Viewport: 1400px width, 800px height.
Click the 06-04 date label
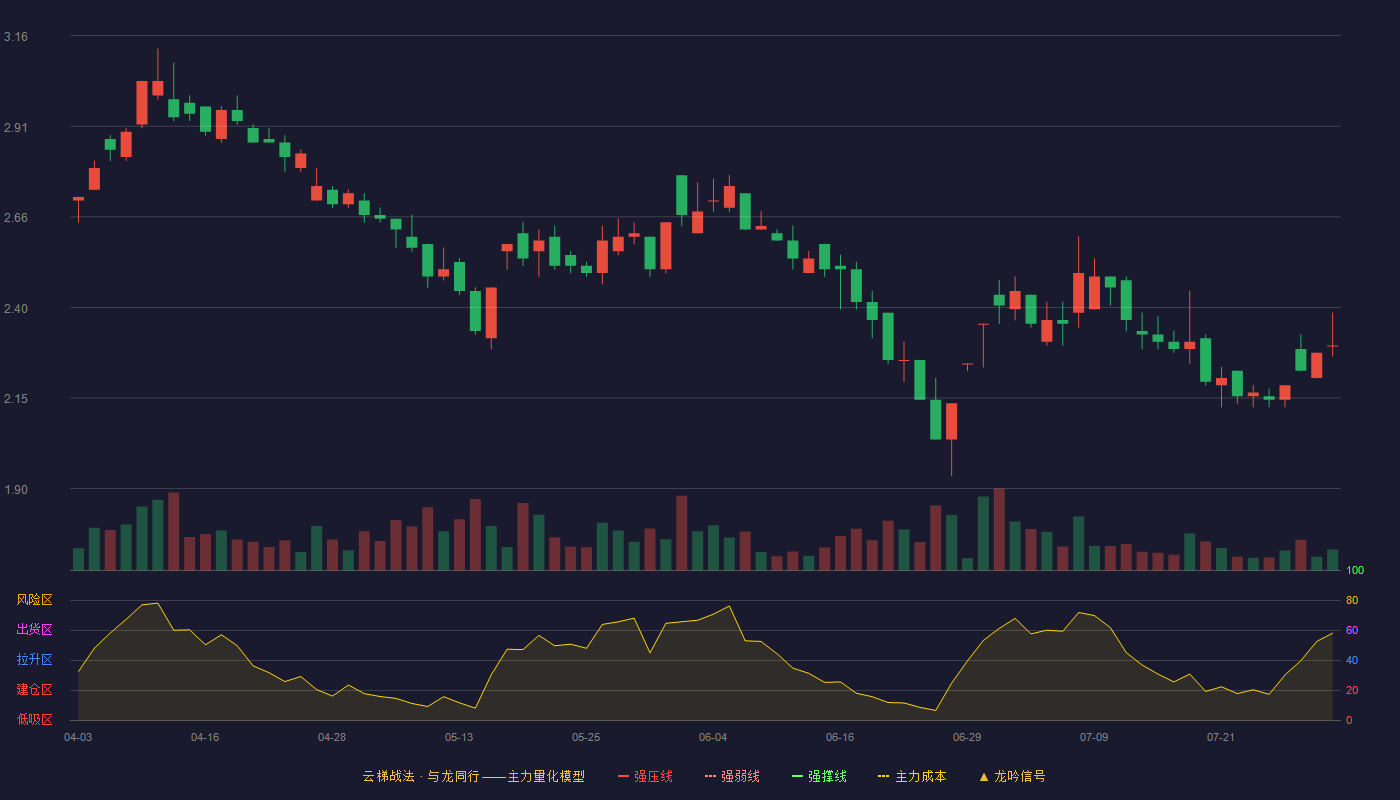tap(713, 737)
